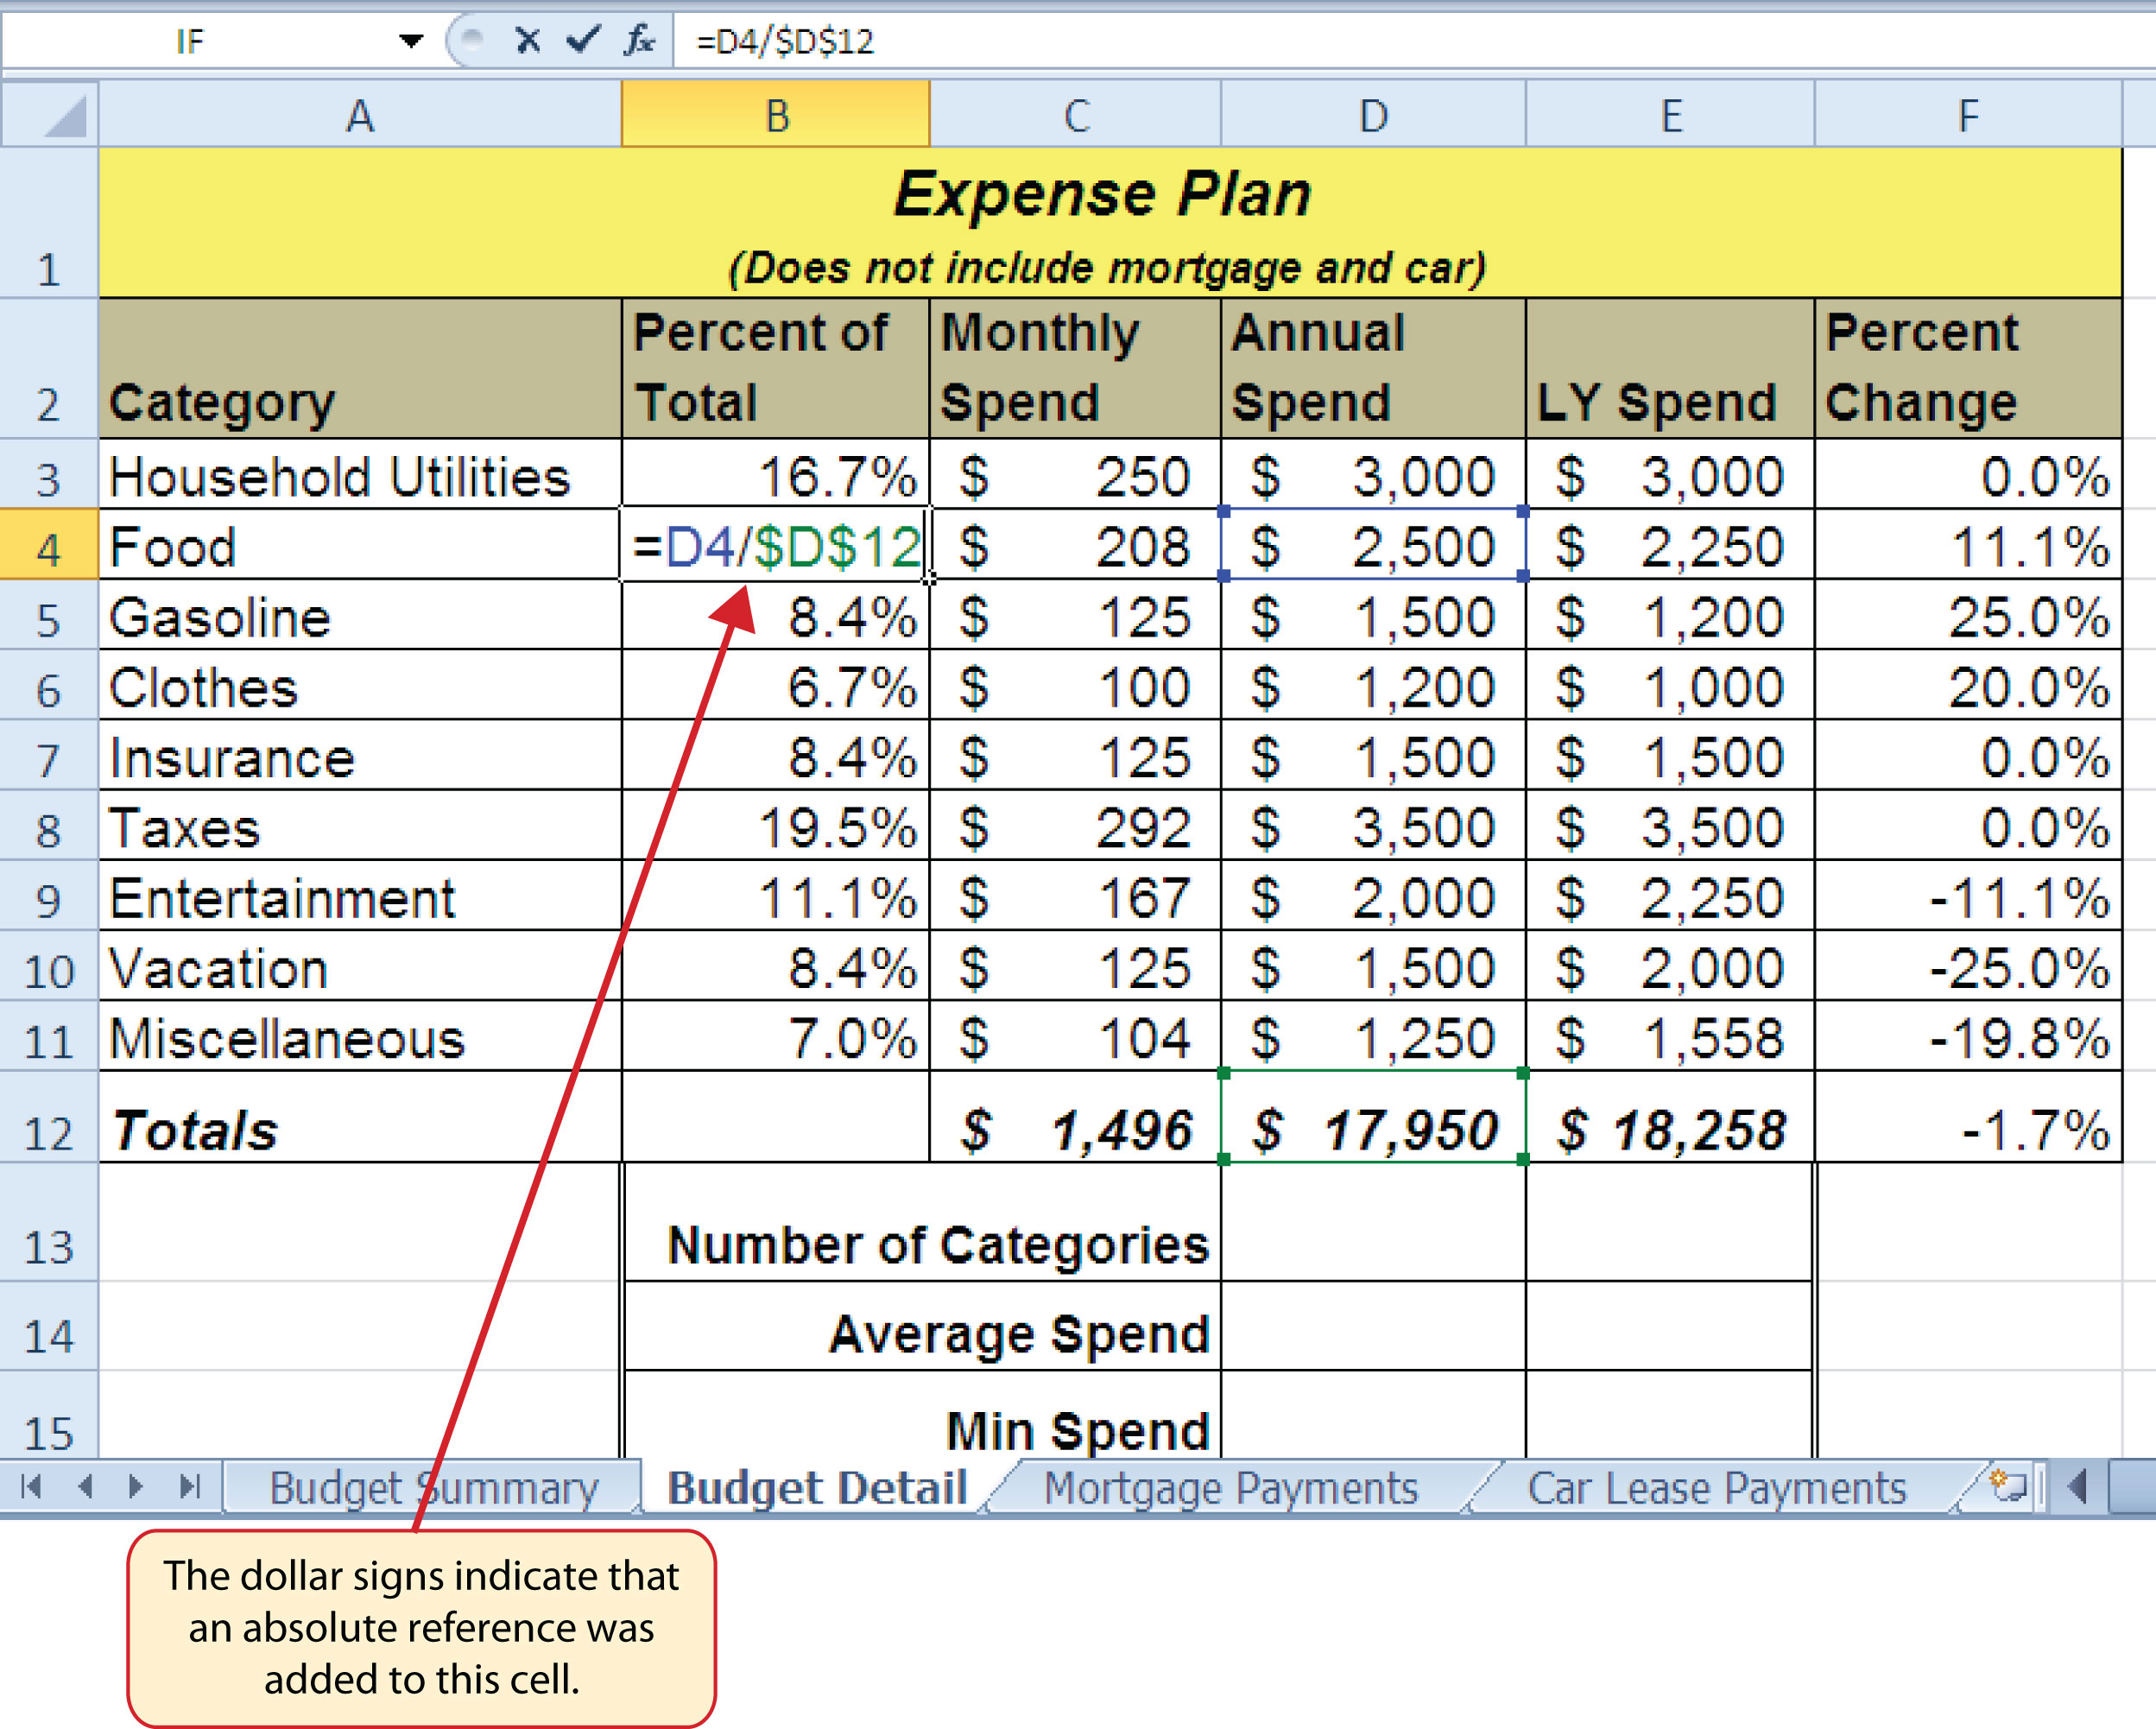
Task: Click horizontal scrollbar left arrow
Action: click(x=2078, y=1486)
